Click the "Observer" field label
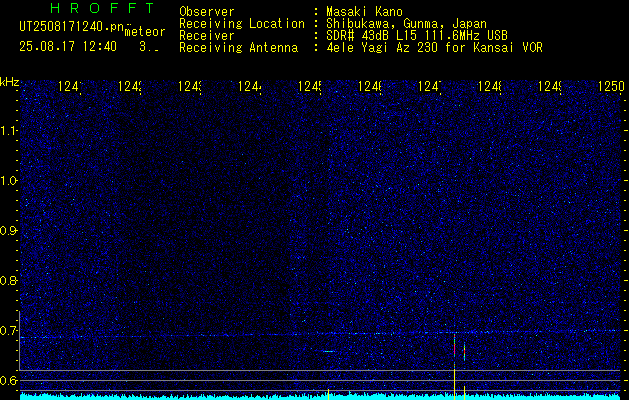The image size is (629, 400). click(x=207, y=11)
